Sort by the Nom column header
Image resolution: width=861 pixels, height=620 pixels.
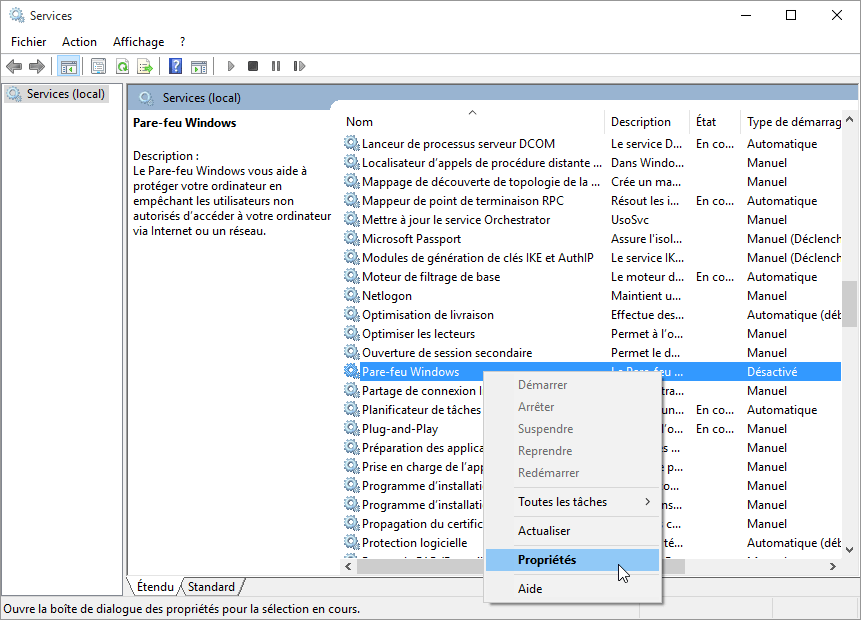coord(472,121)
